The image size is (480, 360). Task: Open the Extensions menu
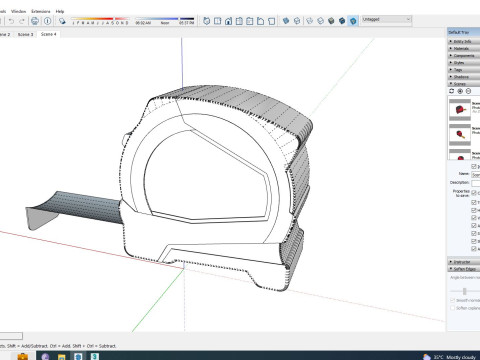[x=41, y=11]
